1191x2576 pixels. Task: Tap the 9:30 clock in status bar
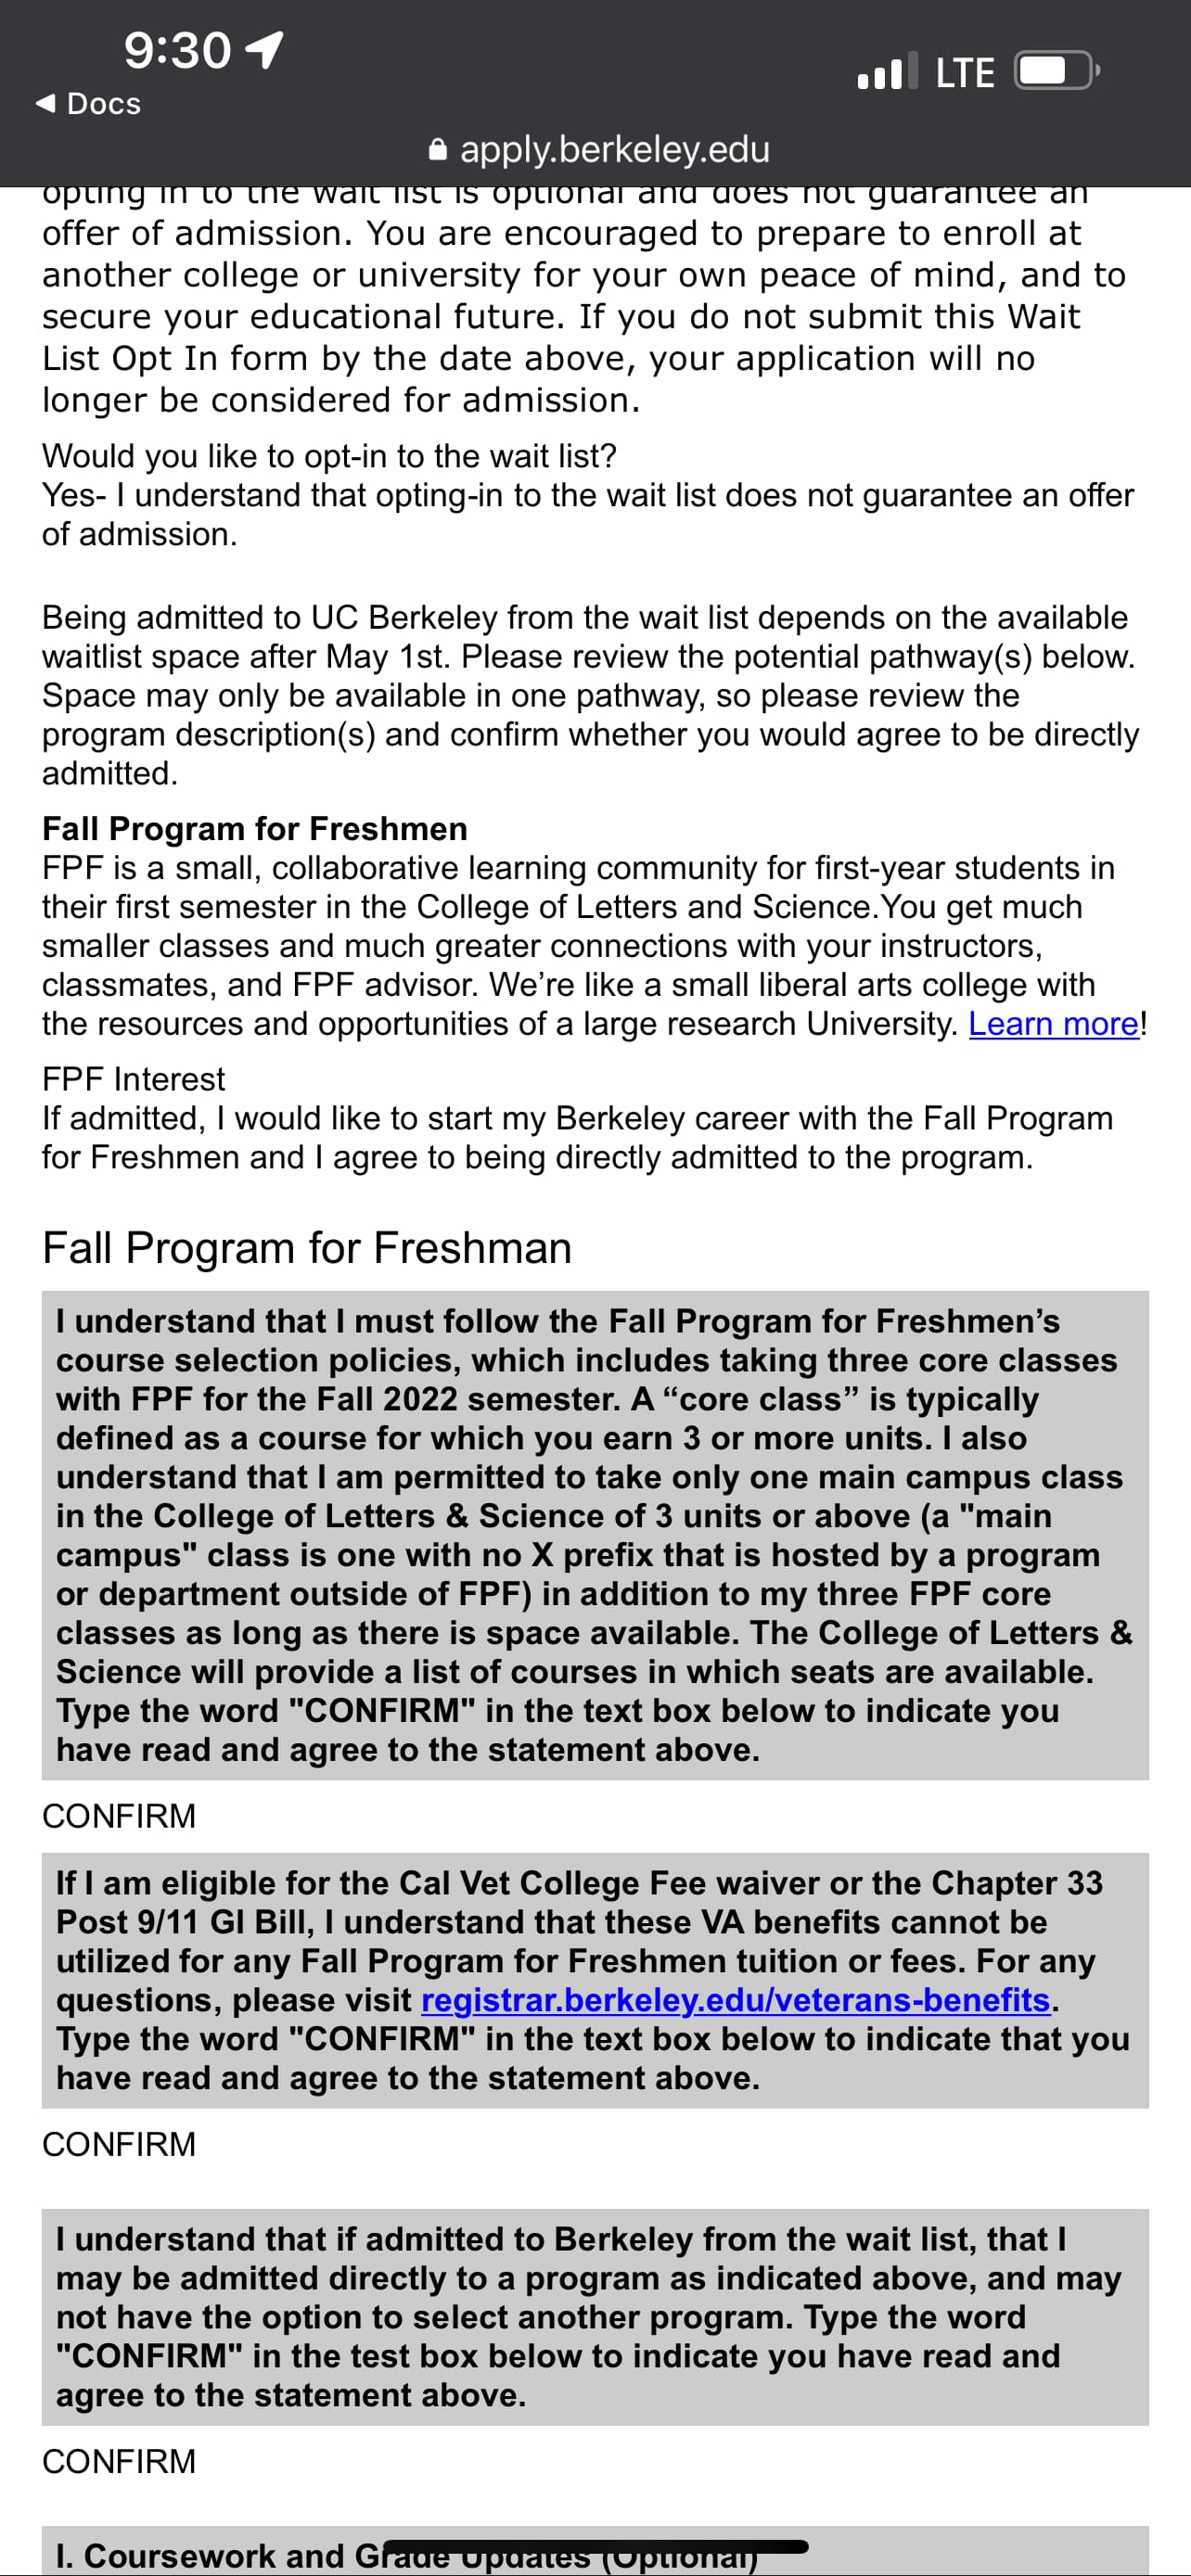click(x=177, y=50)
